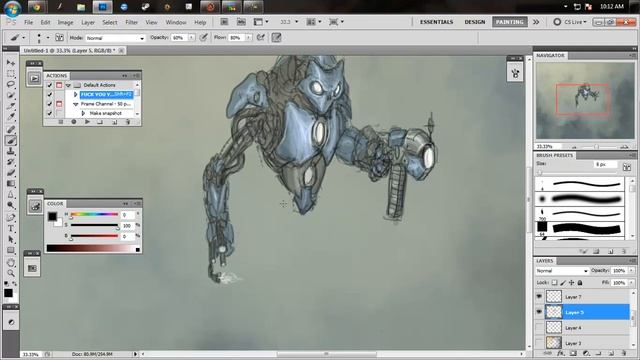Screen dimensions: 640x360
Task: Toggle dialog box for Default Actions
Action: pos(59,85)
